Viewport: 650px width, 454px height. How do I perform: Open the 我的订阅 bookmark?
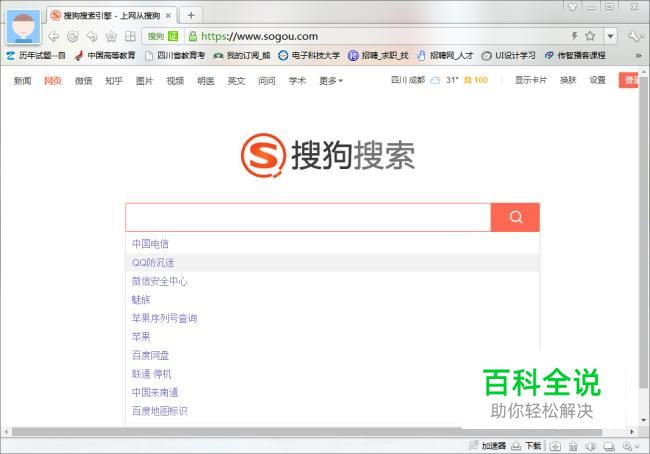(242, 55)
